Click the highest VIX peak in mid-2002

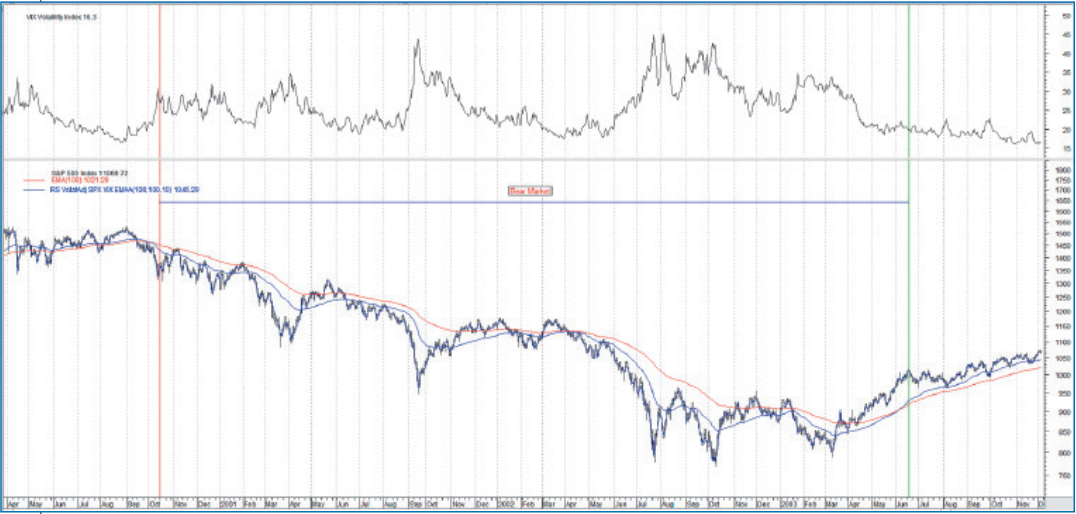pyautogui.click(x=656, y=36)
